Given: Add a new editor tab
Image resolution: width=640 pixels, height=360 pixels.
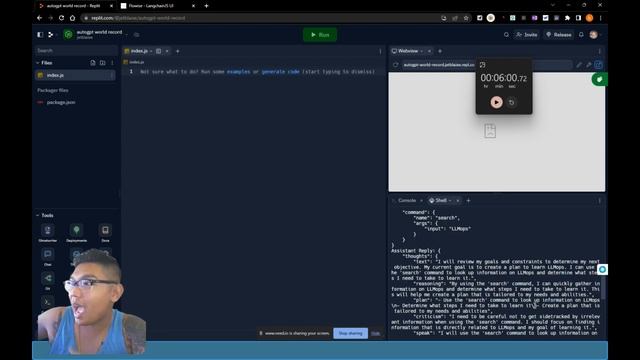Looking at the screenshot, I should 178,51.
